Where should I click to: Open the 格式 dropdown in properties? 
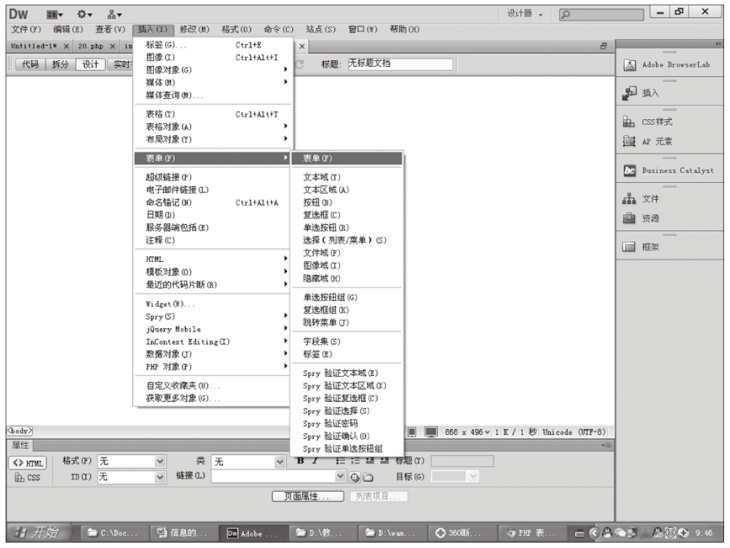pyautogui.click(x=160, y=461)
